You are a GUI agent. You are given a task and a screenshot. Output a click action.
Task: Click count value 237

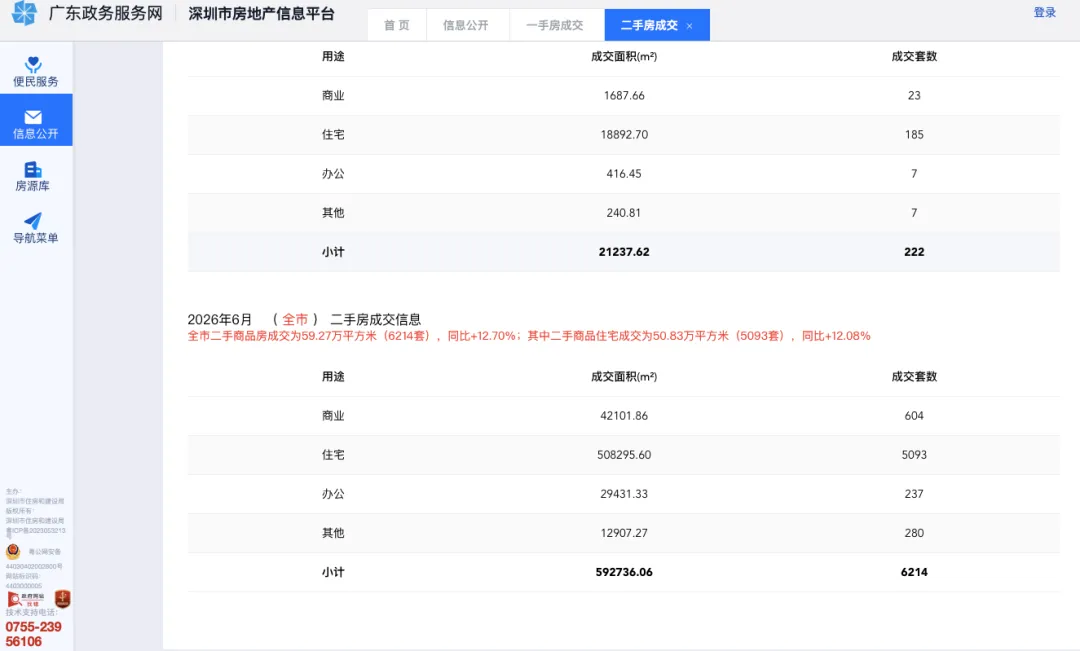coord(914,494)
